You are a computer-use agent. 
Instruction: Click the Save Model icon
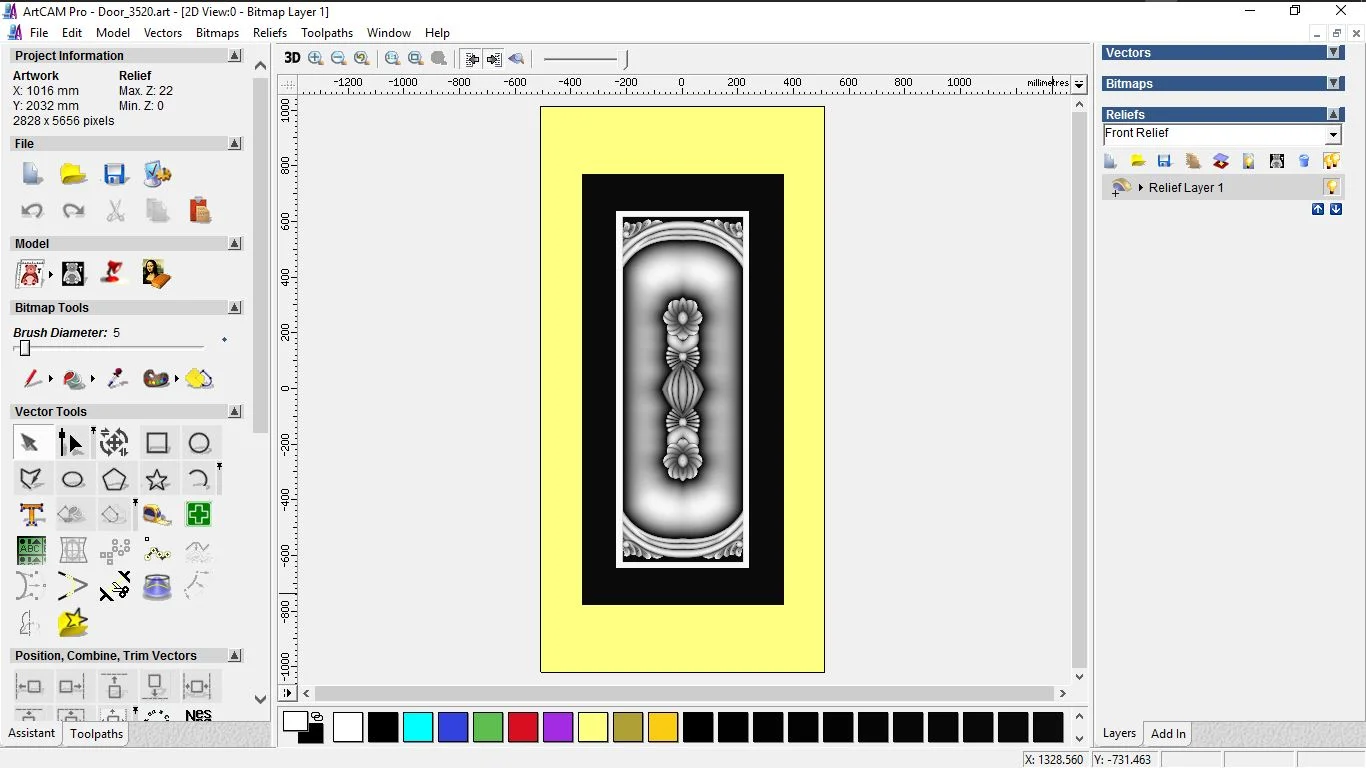pos(115,173)
